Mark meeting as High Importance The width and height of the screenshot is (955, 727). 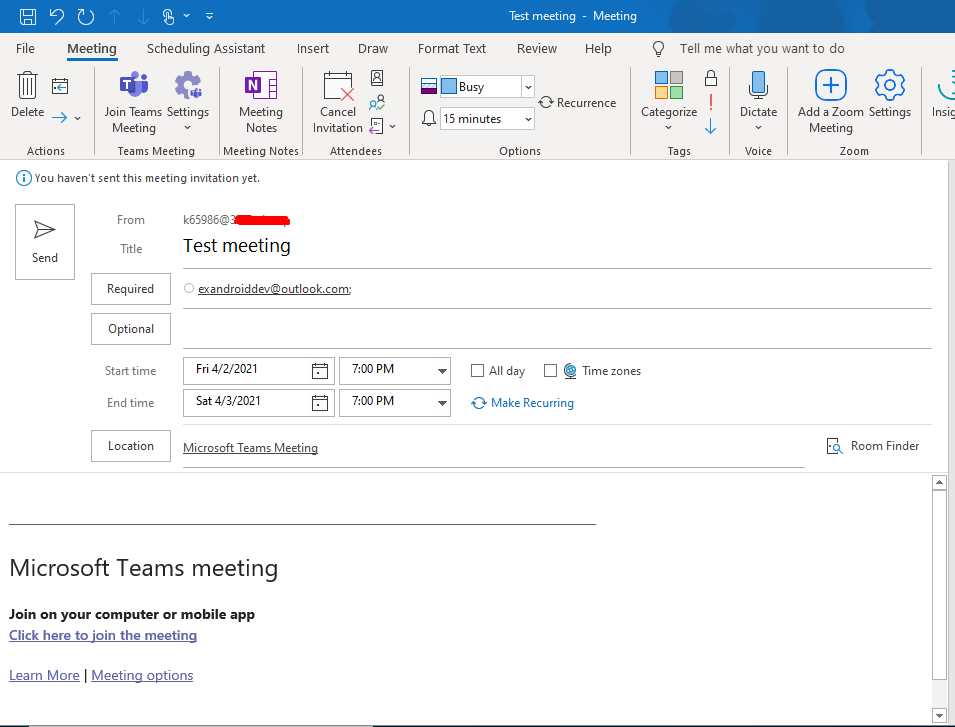tap(710, 101)
